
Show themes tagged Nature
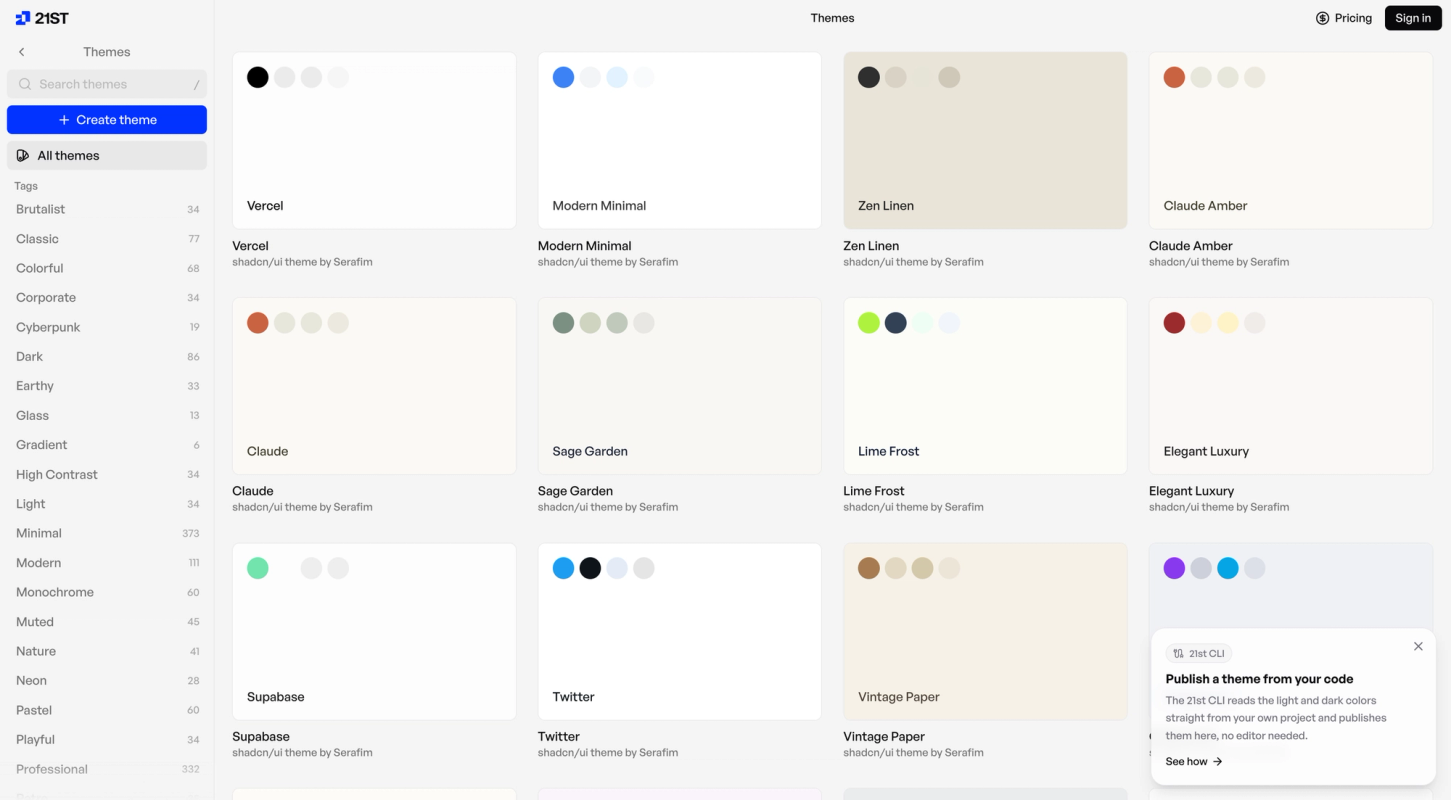click(x=107, y=651)
